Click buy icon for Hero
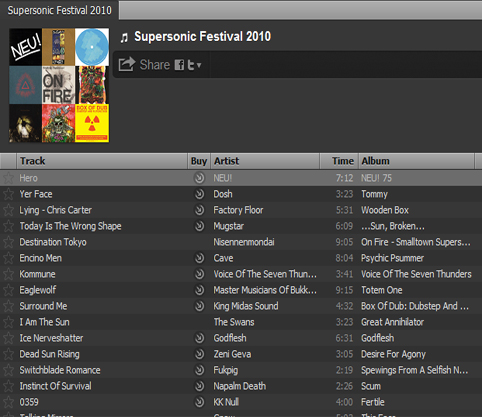This screenshot has height=417, width=482. 199,178
